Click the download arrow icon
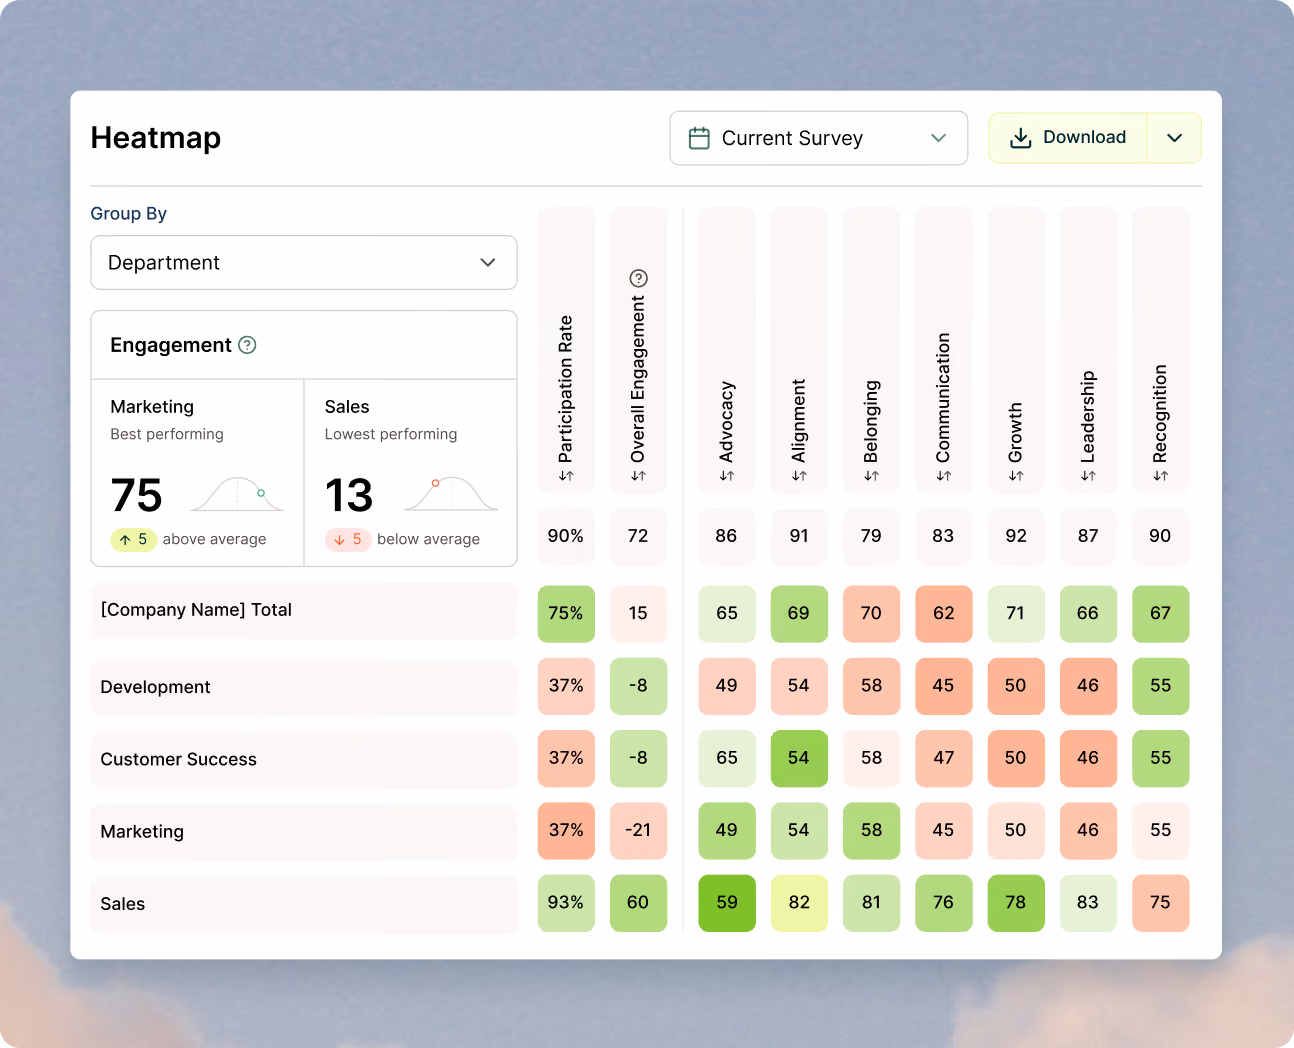The width and height of the screenshot is (1294, 1048). pos(1020,138)
